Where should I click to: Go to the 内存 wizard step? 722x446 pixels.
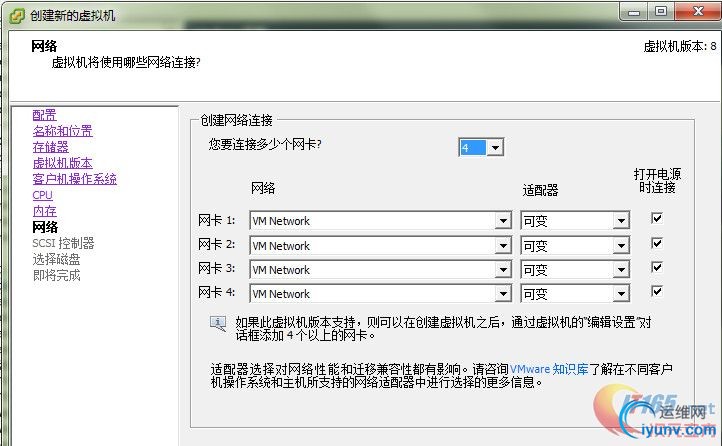point(44,211)
